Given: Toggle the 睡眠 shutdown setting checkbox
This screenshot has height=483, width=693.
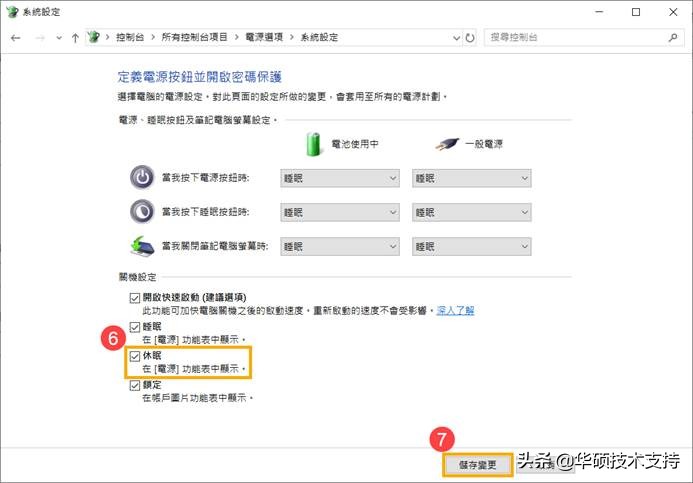Looking at the screenshot, I should [x=135, y=327].
